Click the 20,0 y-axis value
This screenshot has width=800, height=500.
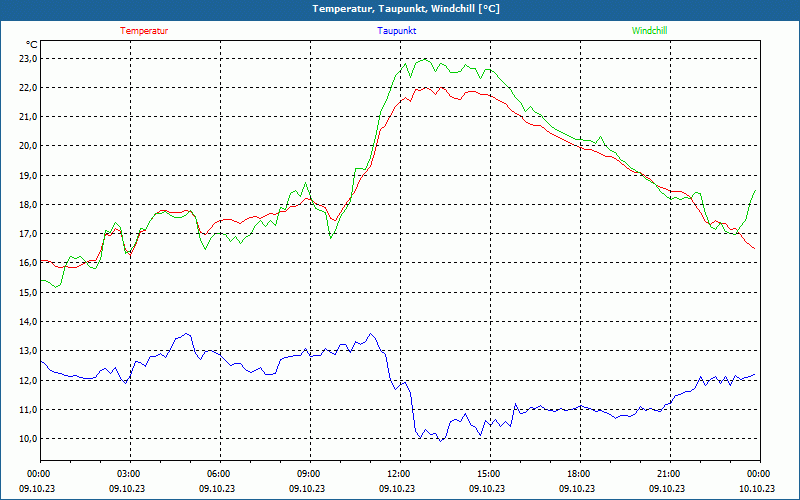click(29, 146)
